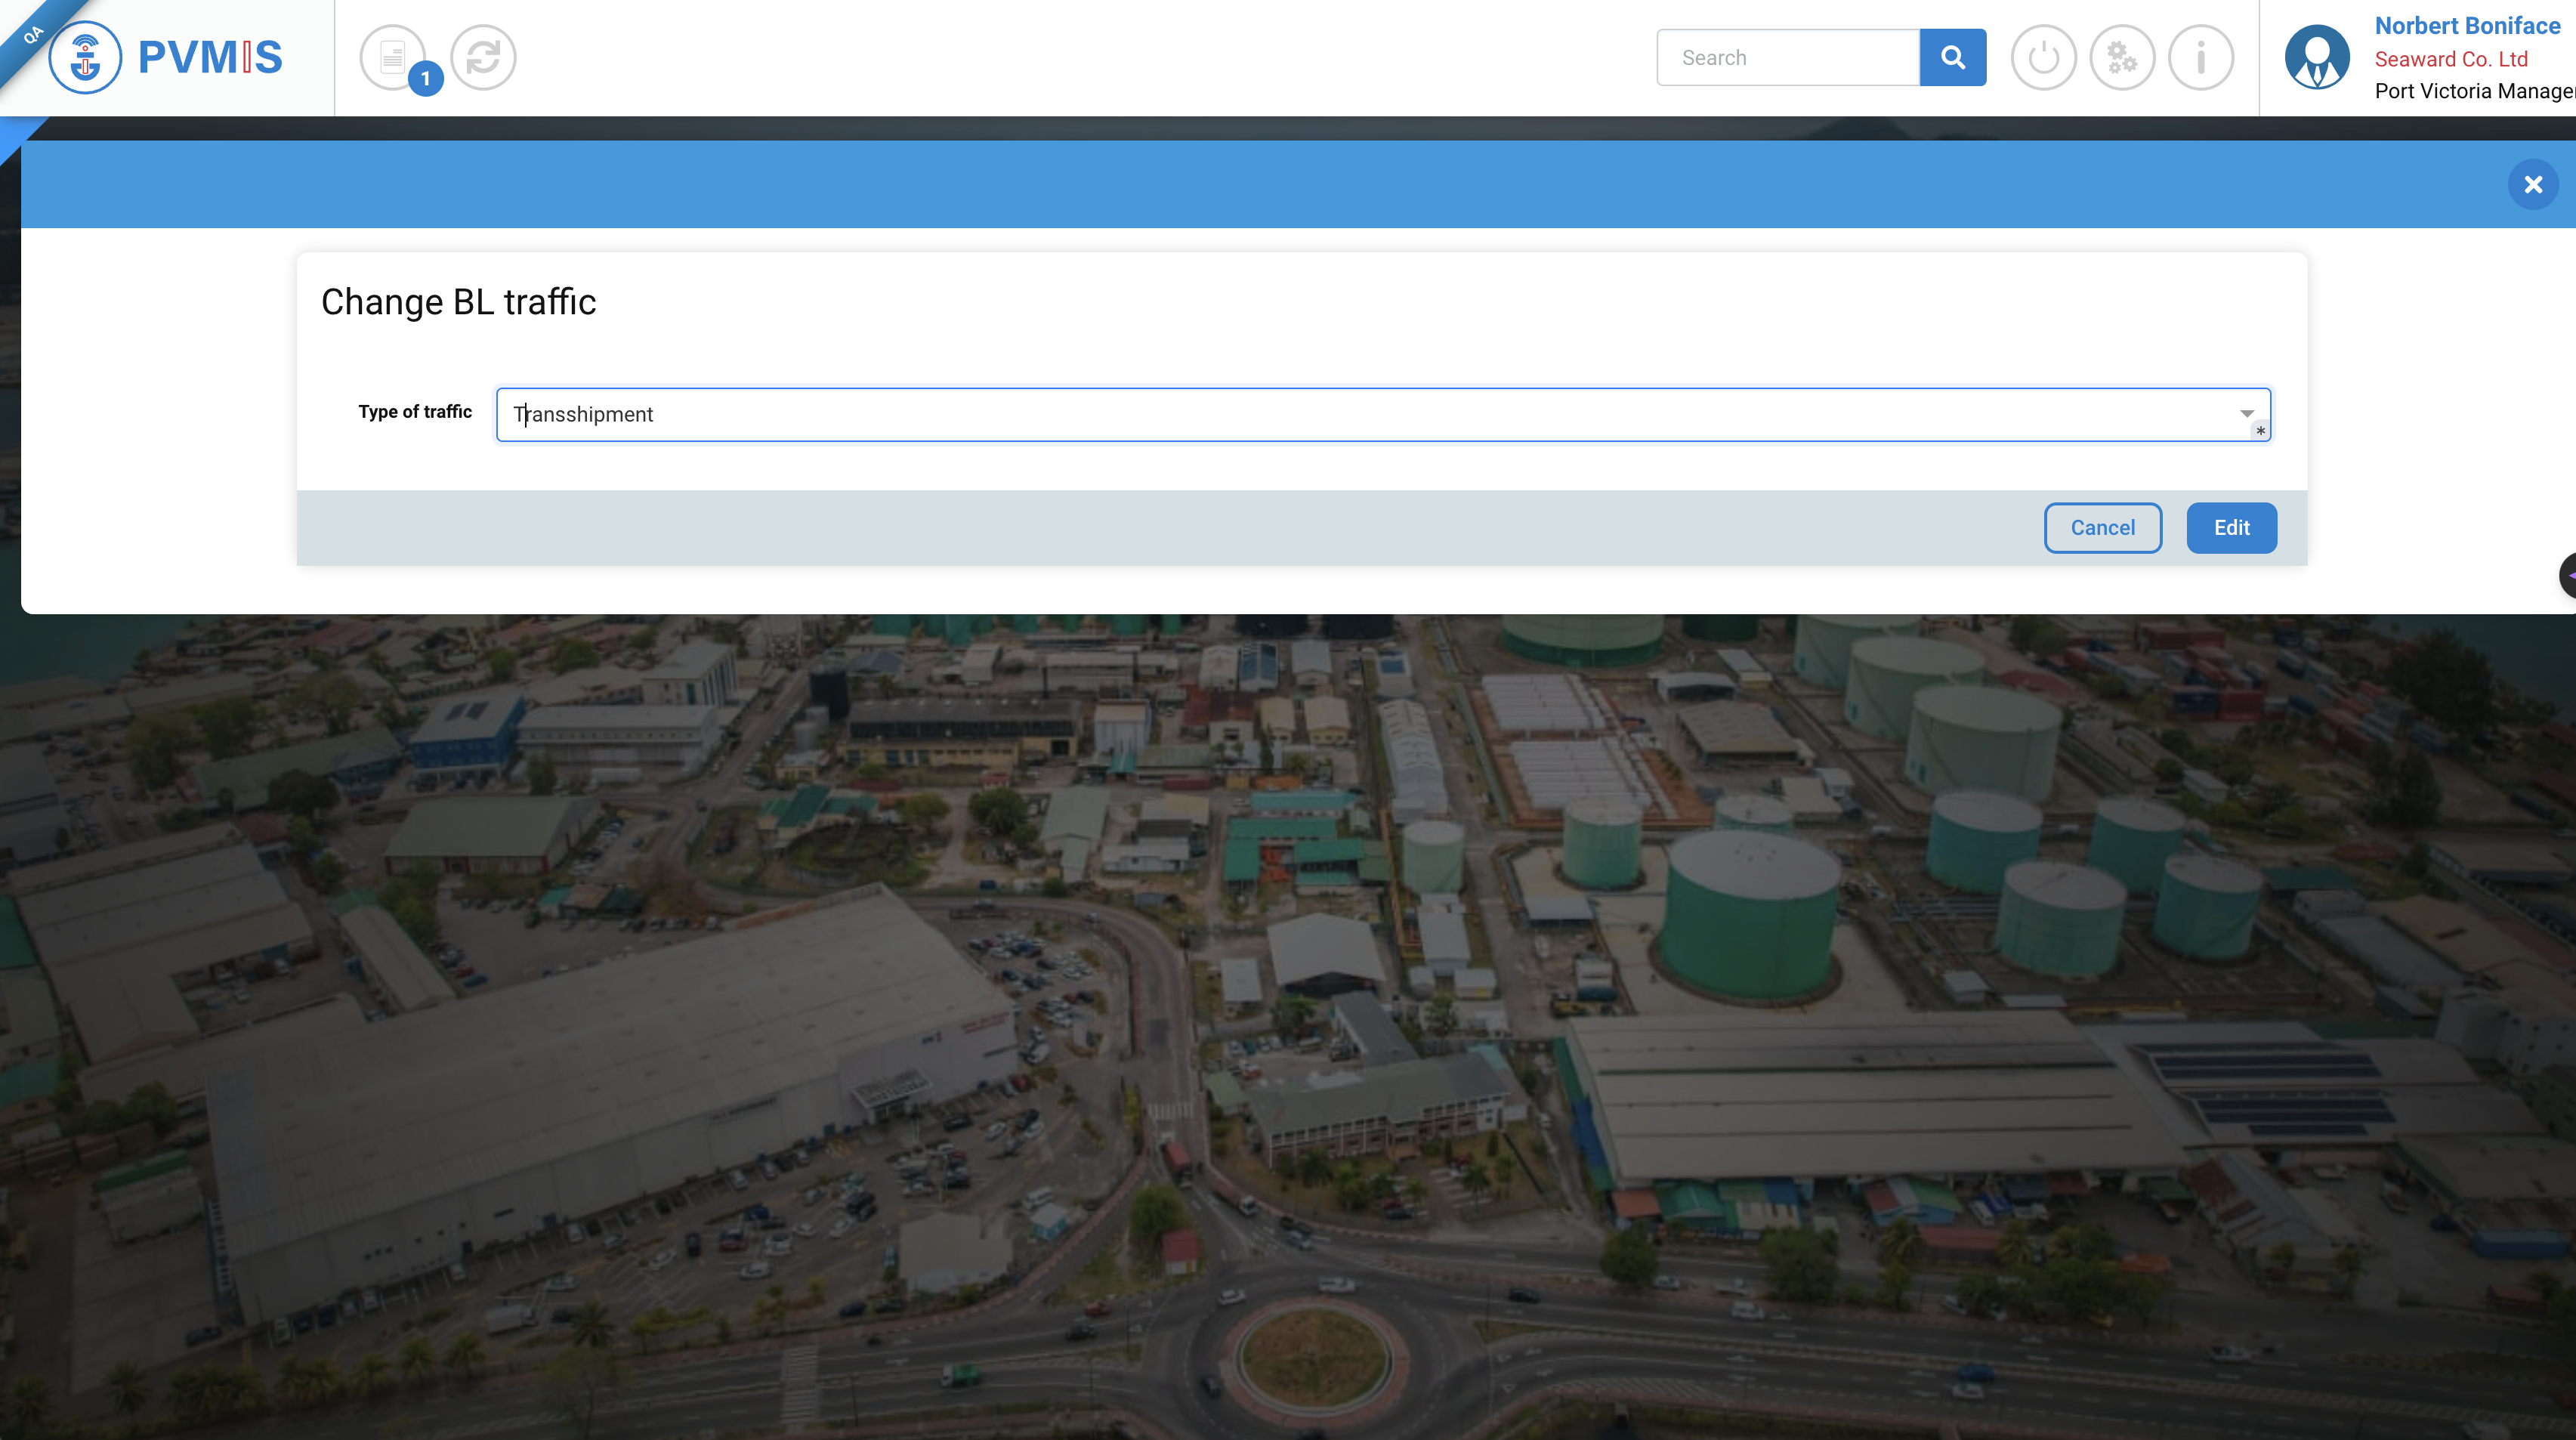The image size is (2576, 1440).
Task: Expand the Type of traffic arrow
Action: 2246,413
